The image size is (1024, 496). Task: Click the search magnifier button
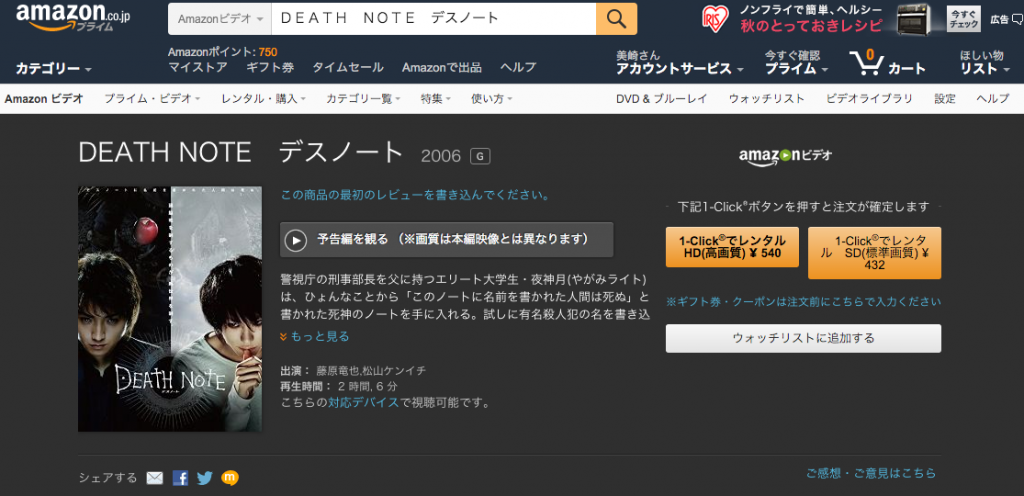click(x=616, y=19)
